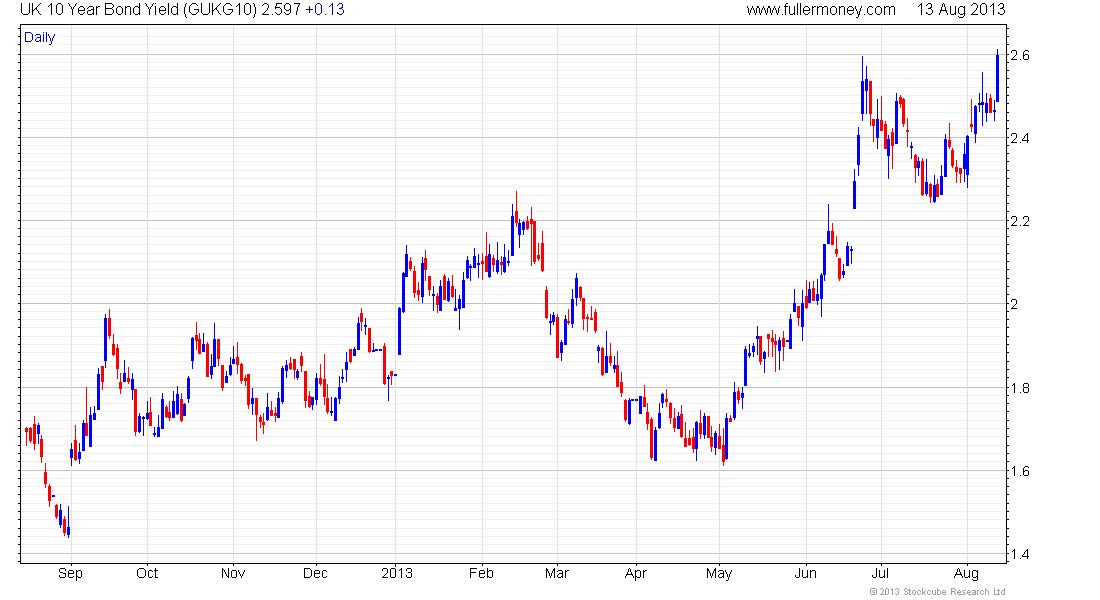Viewport: 1100px width, 600px height.
Task: Click the change value '+0.13'
Action: coord(325,10)
